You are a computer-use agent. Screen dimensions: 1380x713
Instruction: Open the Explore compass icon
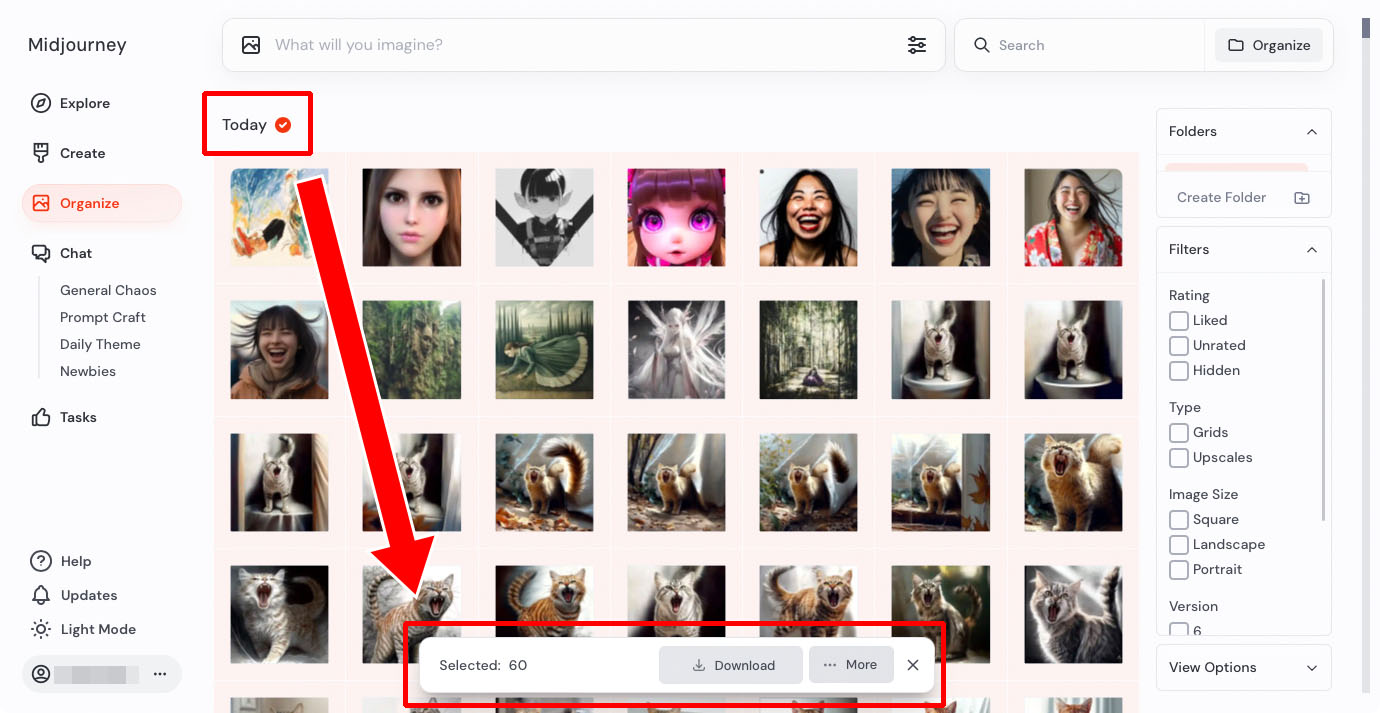click(41, 103)
